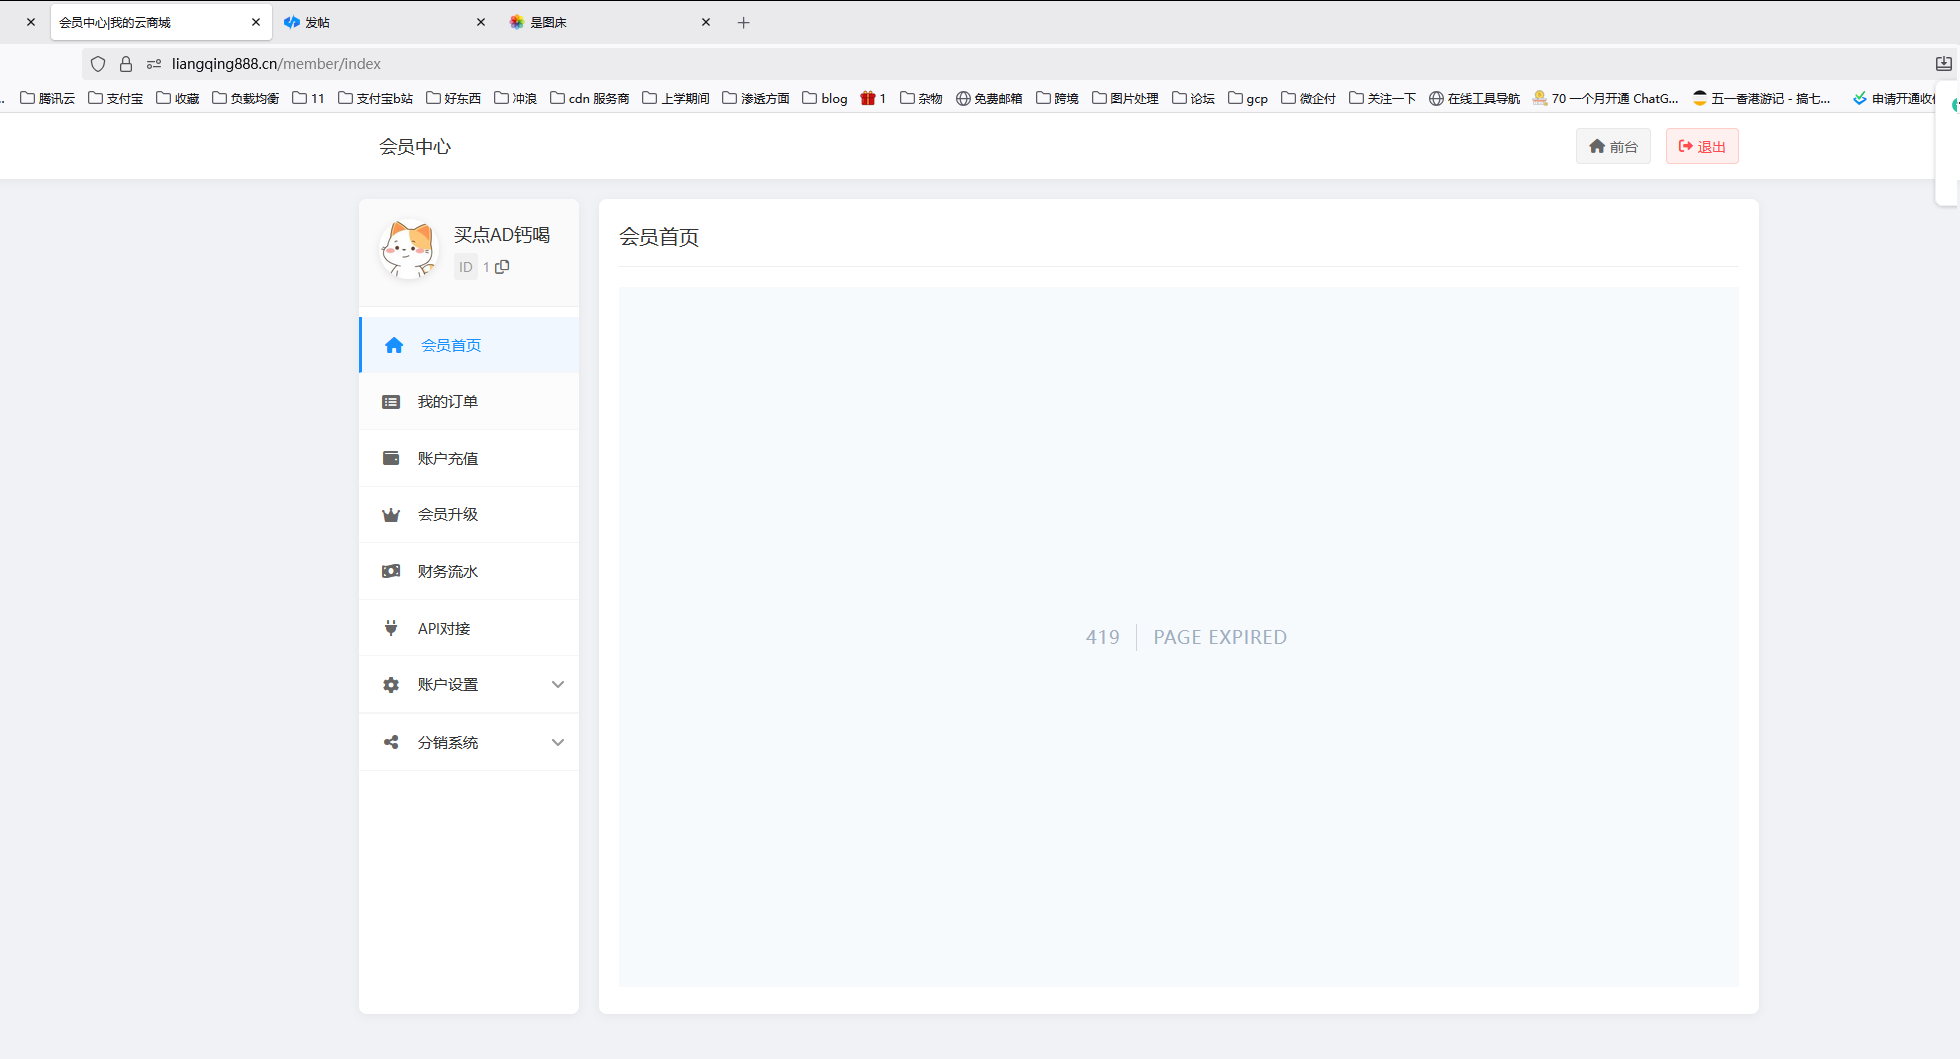Click the copy ID icon beside user ID
Screen dimensions: 1960x1059
[x=502, y=267]
